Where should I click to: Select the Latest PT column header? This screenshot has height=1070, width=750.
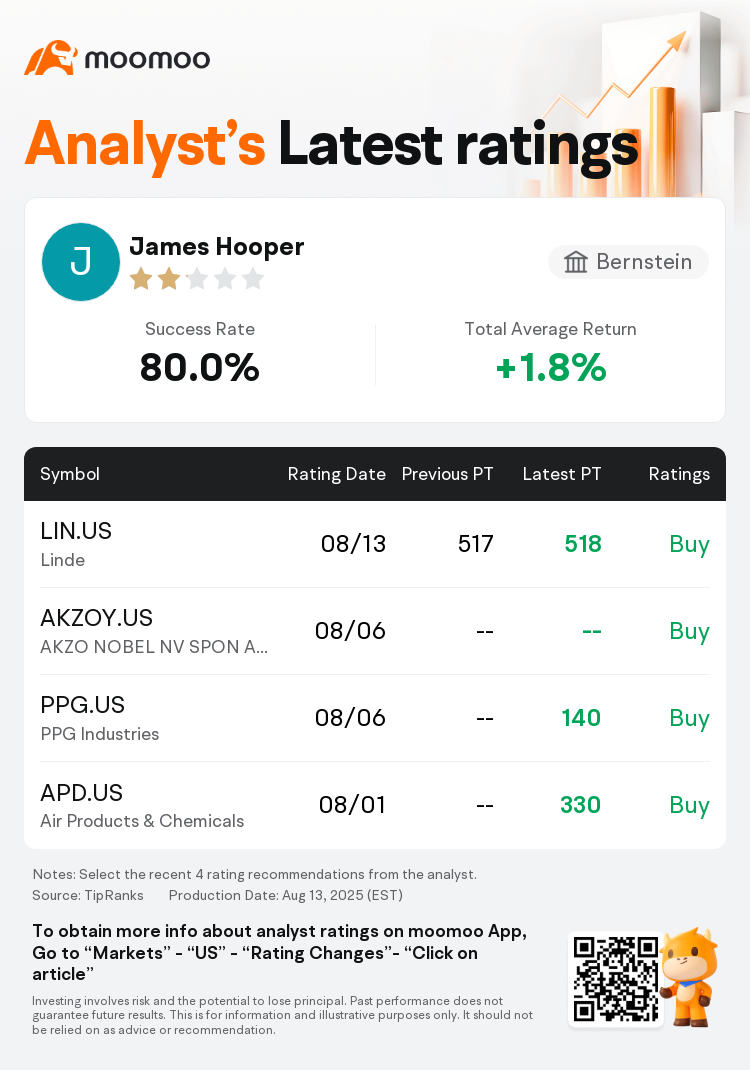coord(562,474)
